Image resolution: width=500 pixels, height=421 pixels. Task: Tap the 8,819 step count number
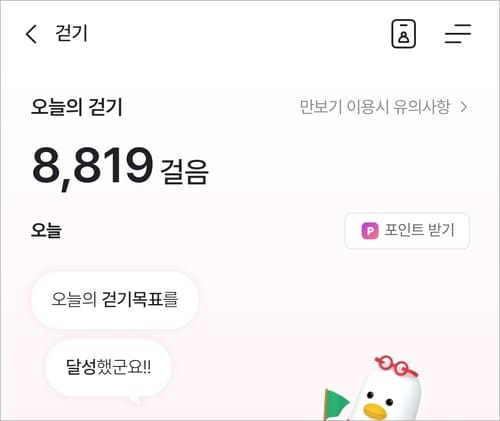[x=92, y=166]
